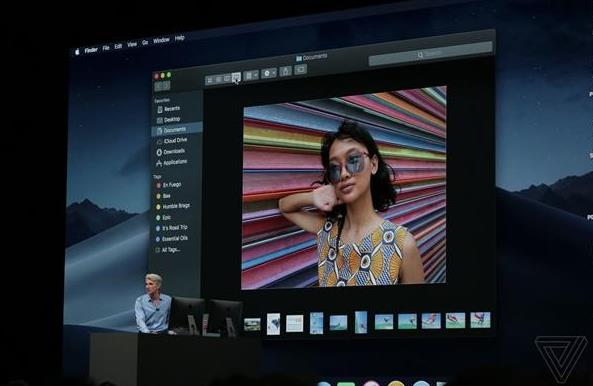Switch to column view in Finder toolbar

point(227,79)
